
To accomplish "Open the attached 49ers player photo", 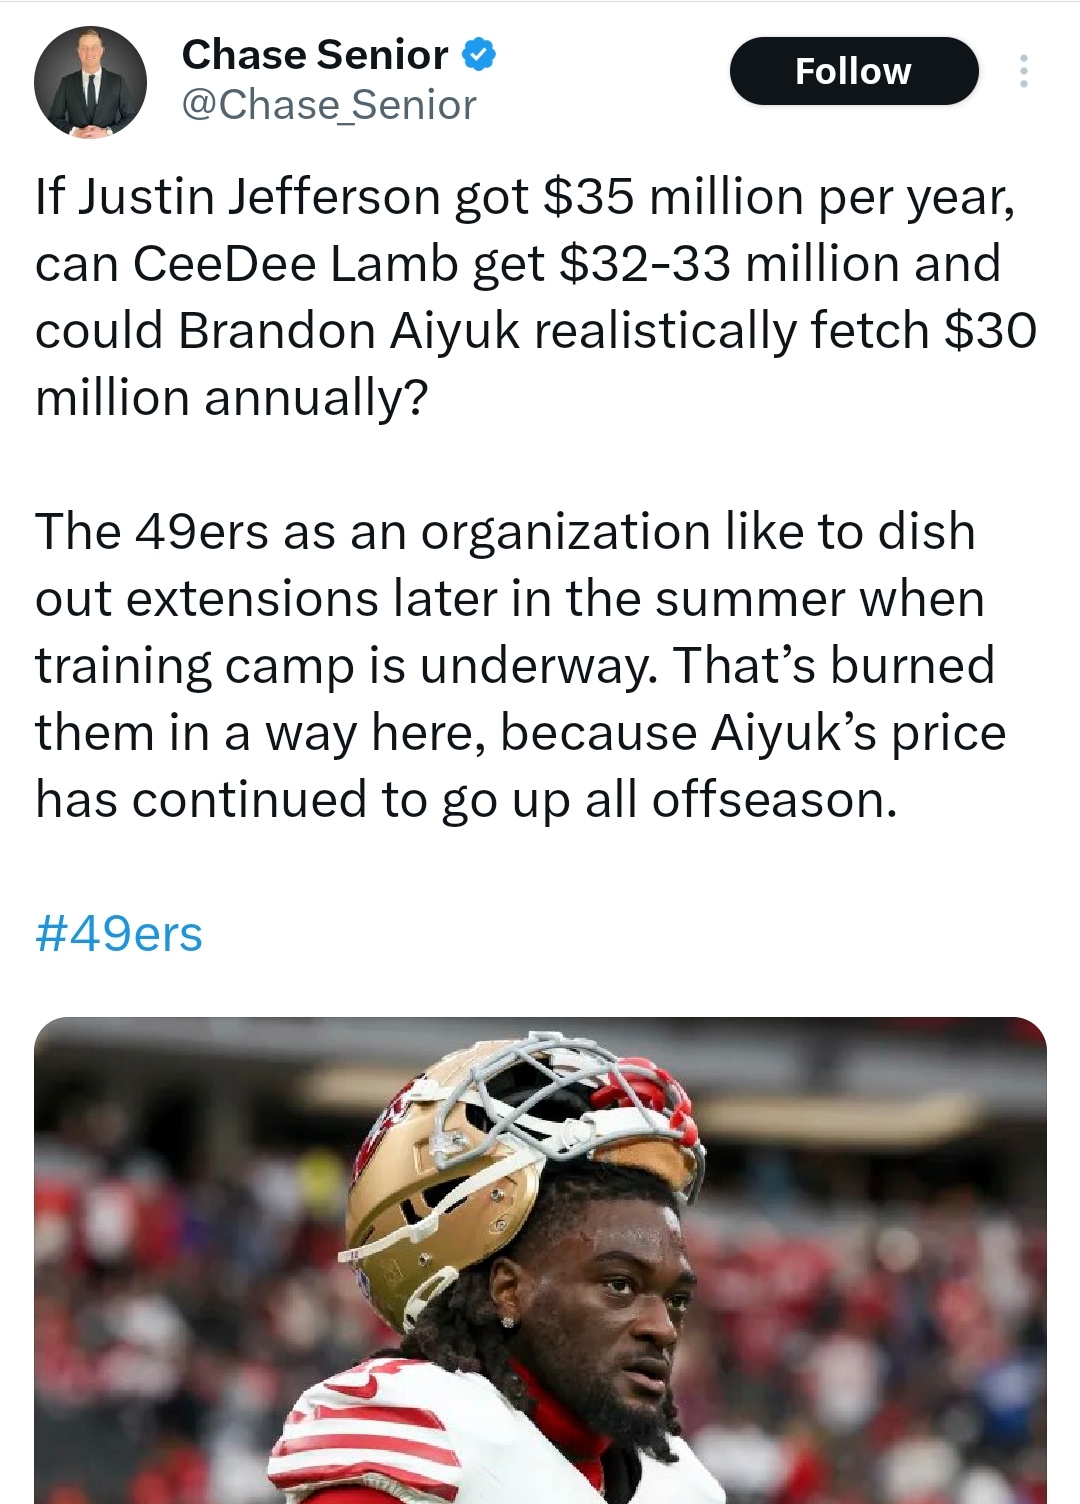I will click(x=540, y=1260).
